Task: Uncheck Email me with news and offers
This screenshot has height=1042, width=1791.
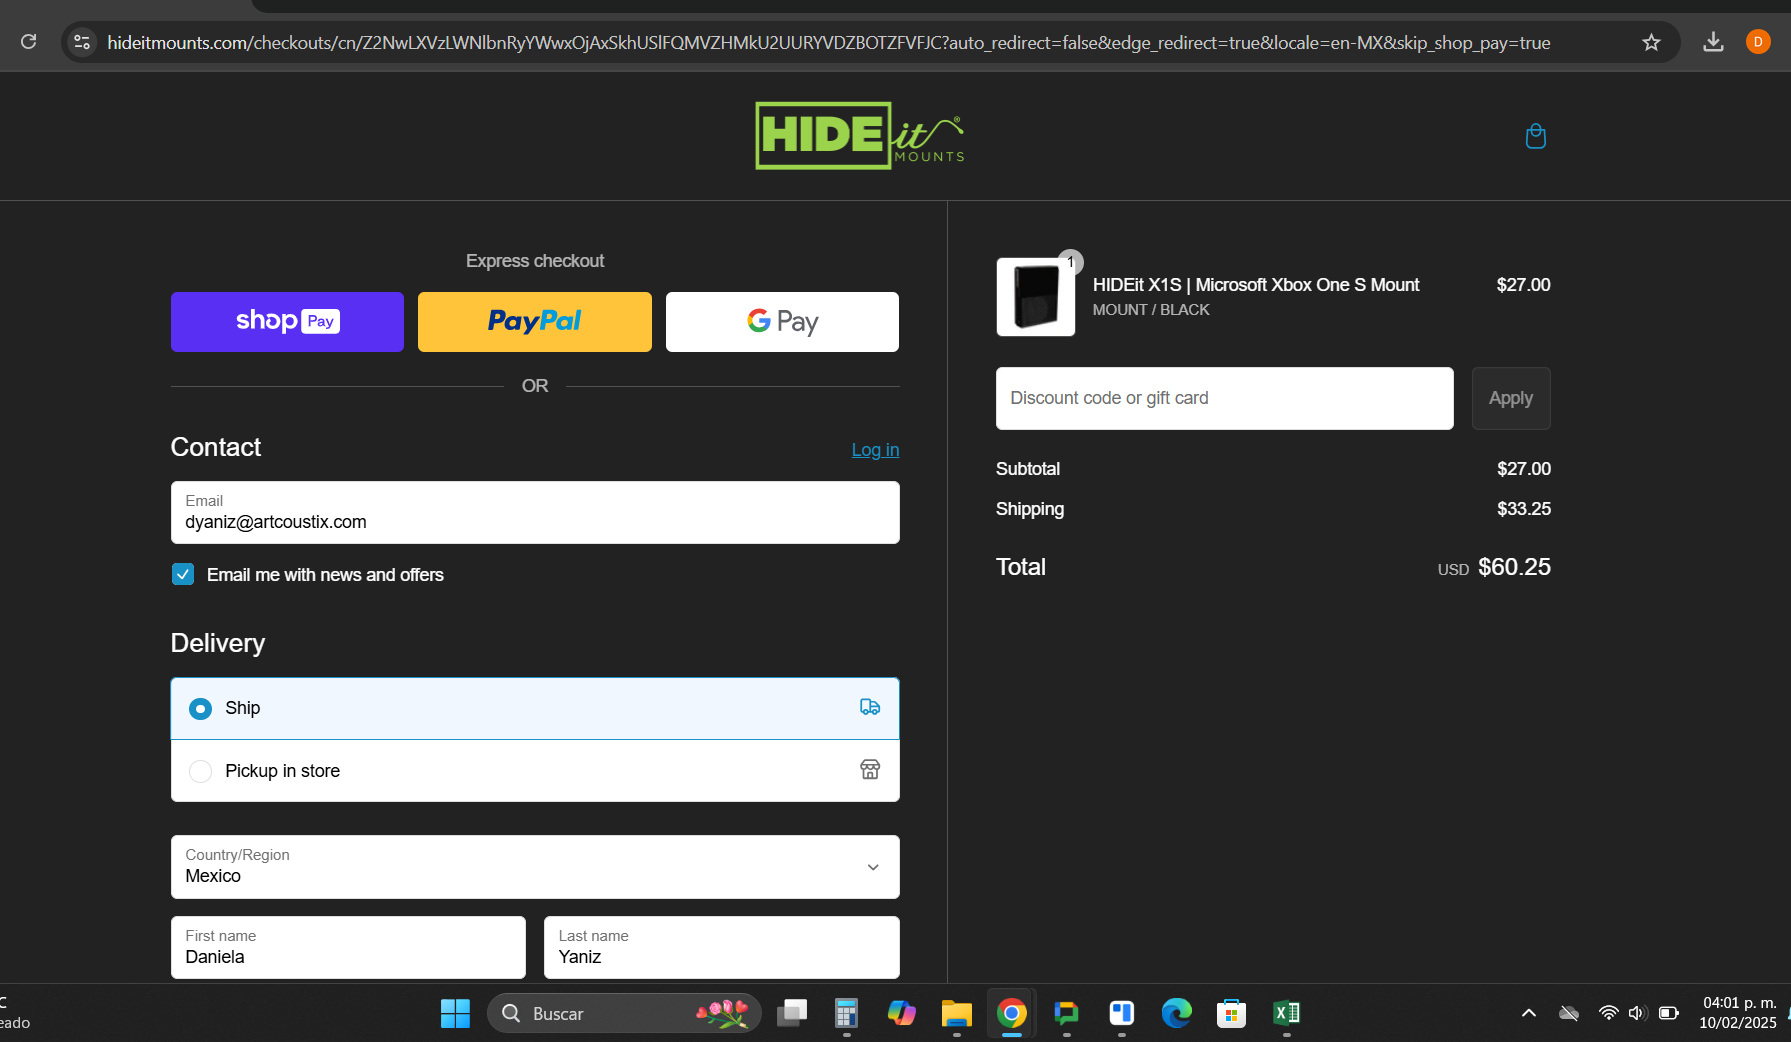Action: pyautogui.click(x=183, y=574)
